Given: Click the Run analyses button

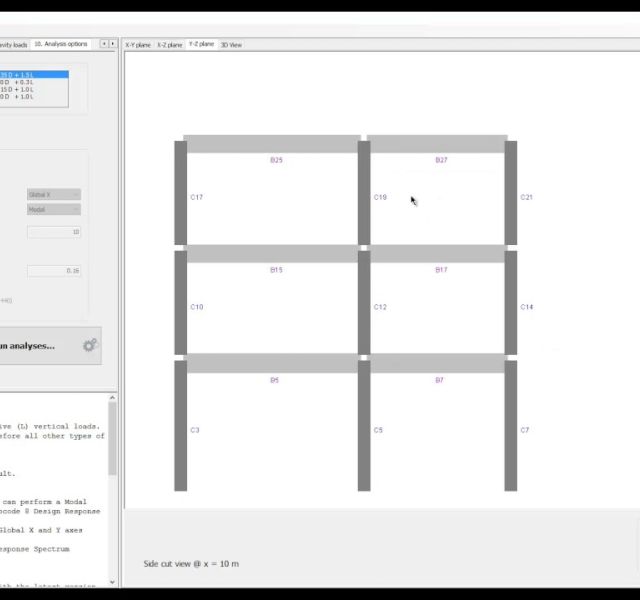Looking at the screenshot, I should 50,346.
